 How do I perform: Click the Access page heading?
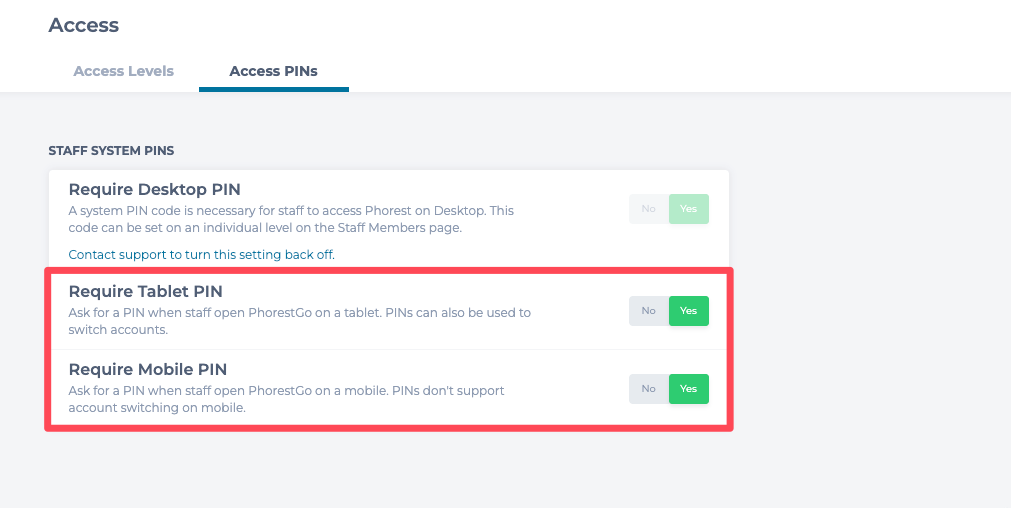tap(84, 26)
